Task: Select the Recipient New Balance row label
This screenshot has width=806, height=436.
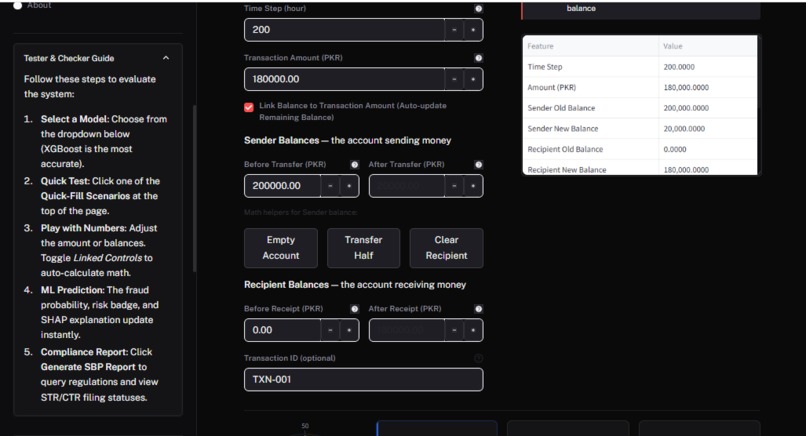Action: (567, 170)
